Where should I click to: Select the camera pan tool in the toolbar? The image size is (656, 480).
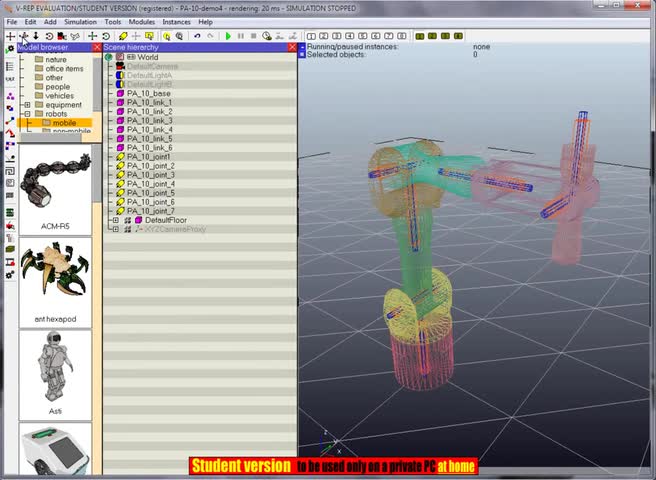[x=10, y=36]
